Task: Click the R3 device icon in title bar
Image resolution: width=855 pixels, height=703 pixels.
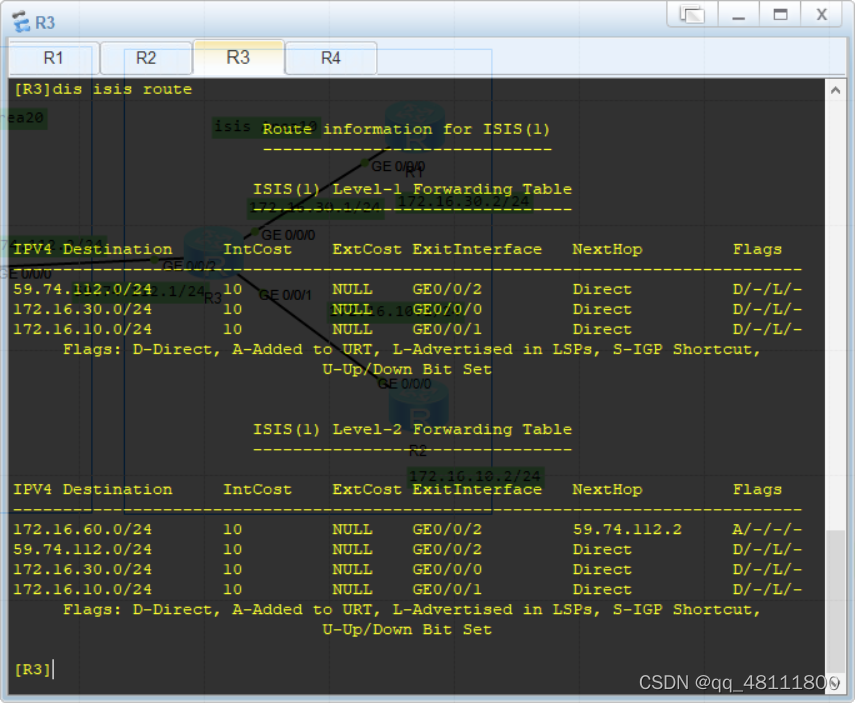Action: coord(18,22)
